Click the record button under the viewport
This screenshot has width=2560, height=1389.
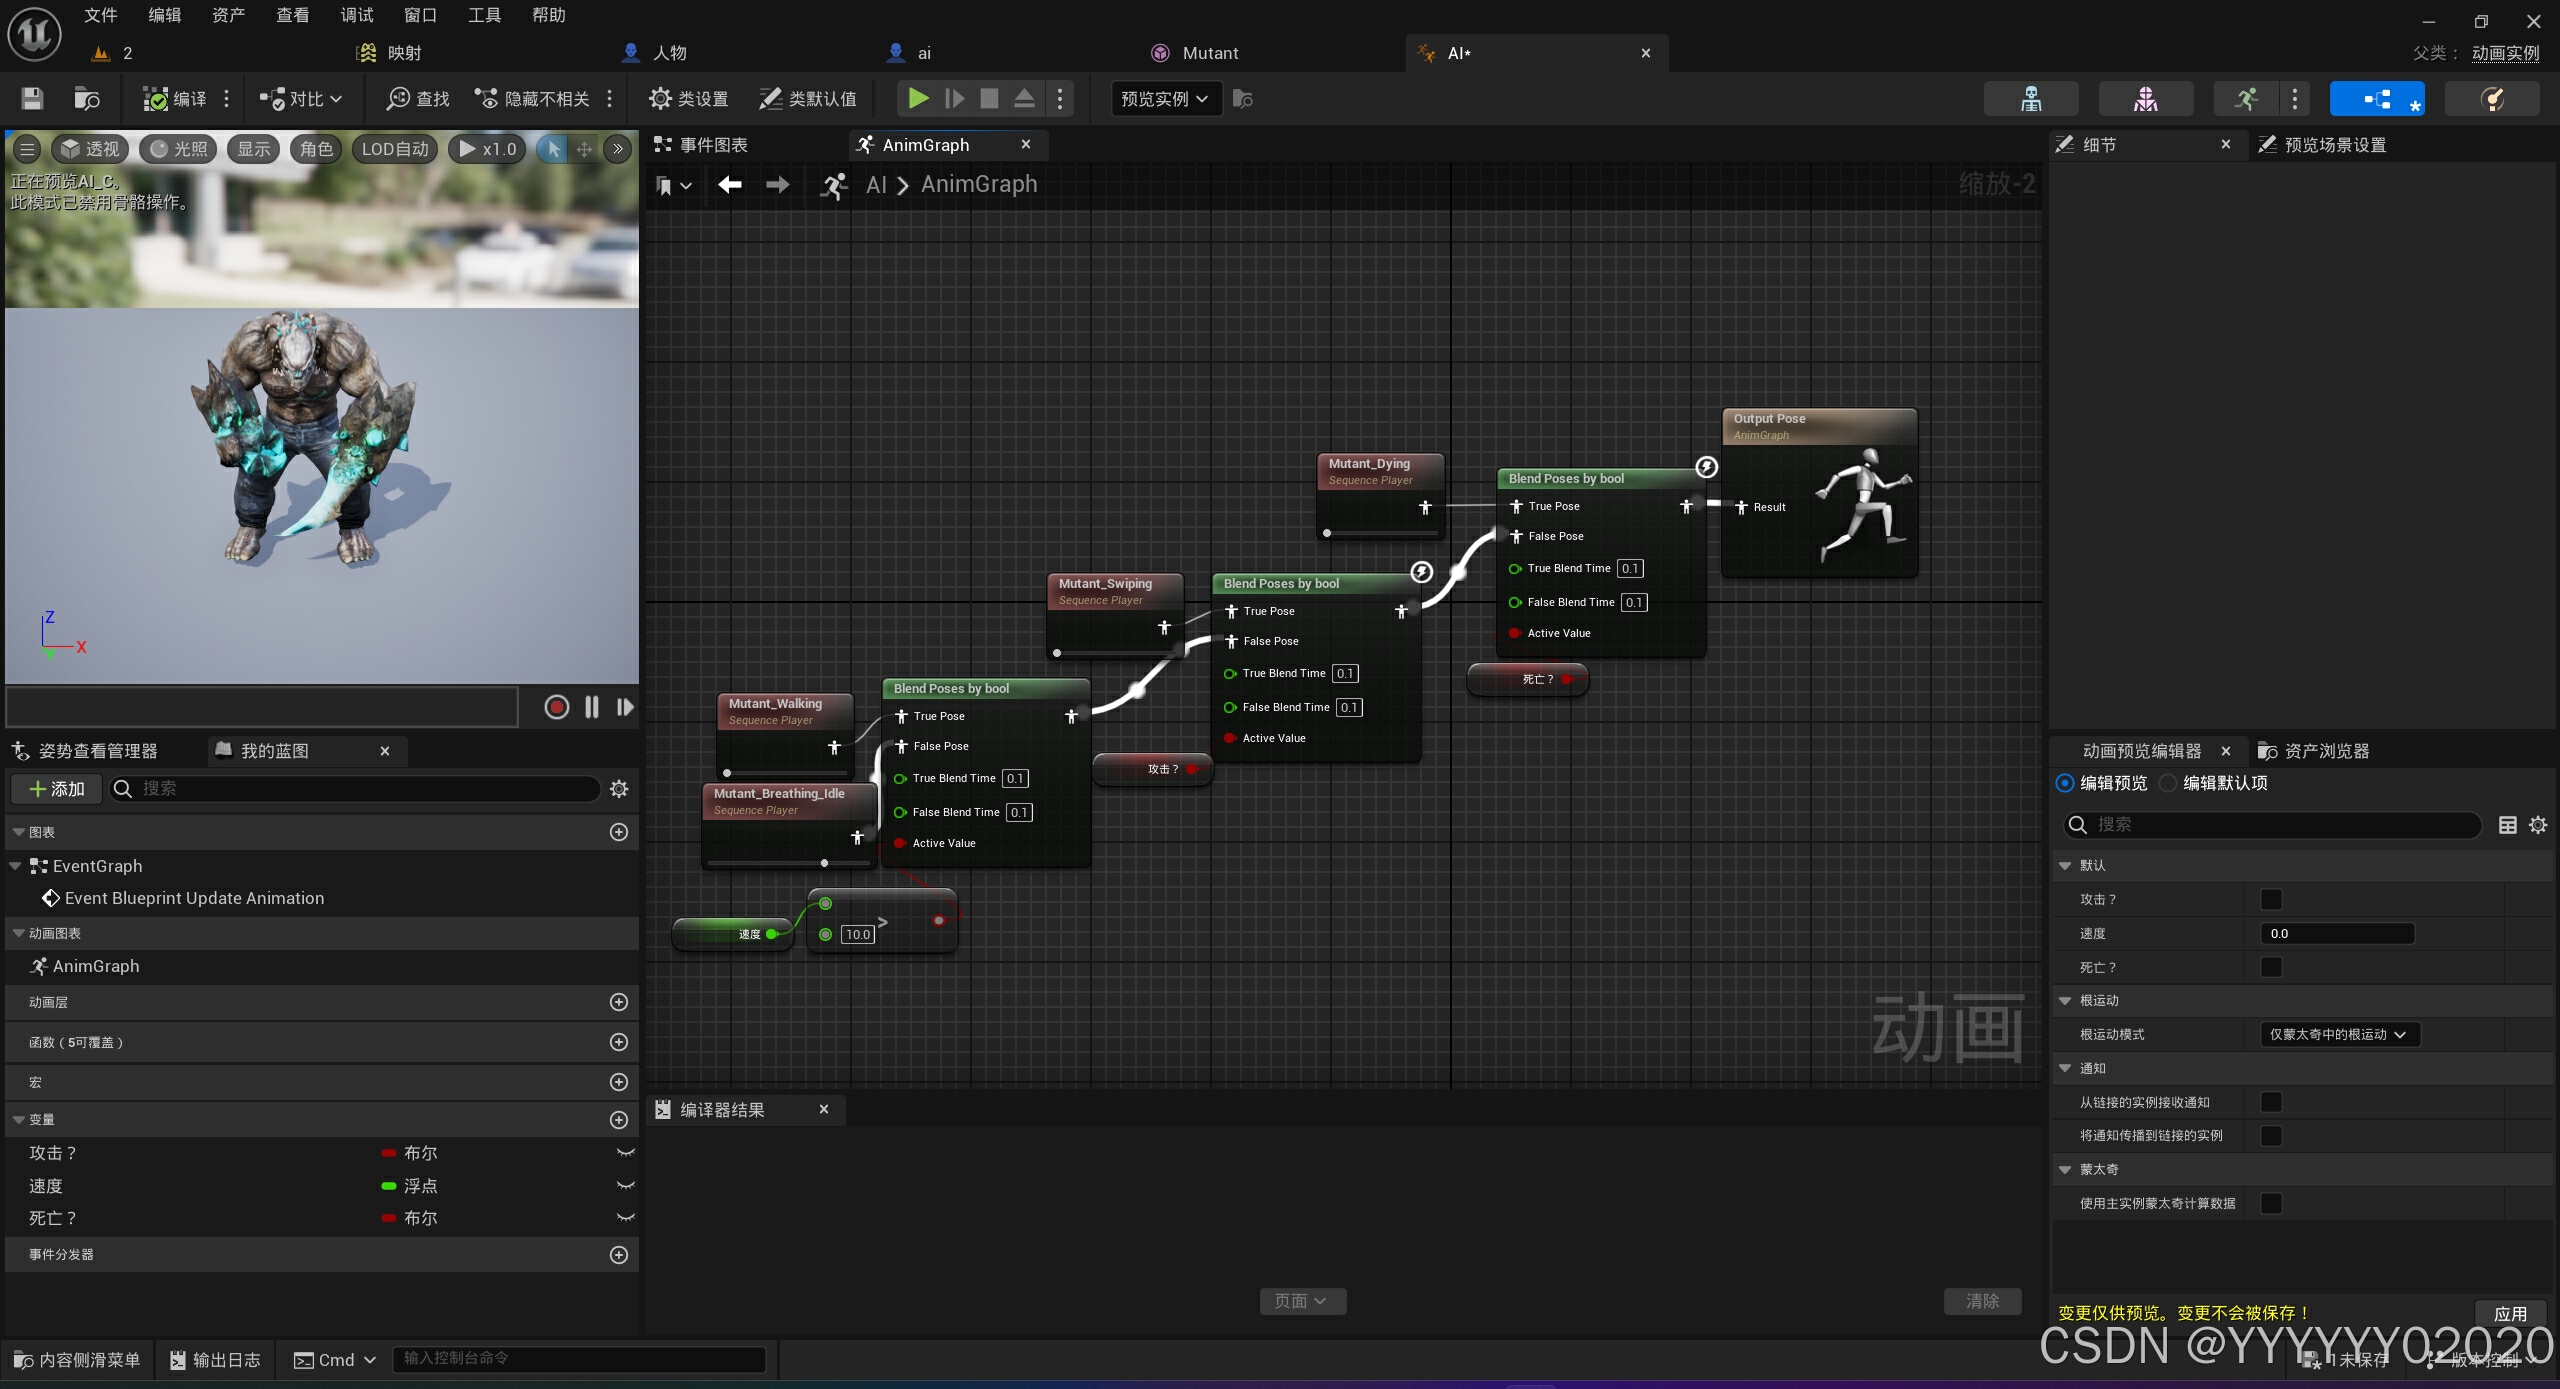557,707
